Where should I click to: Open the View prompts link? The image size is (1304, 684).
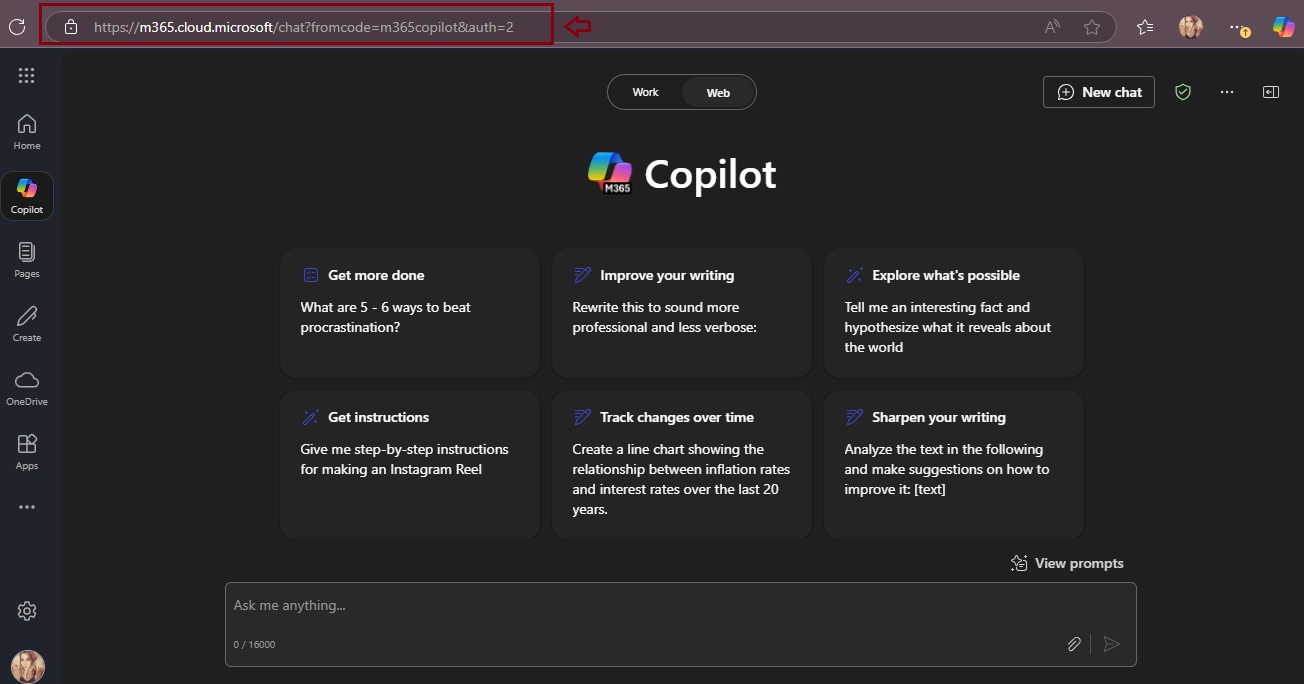coord(1067,563)
